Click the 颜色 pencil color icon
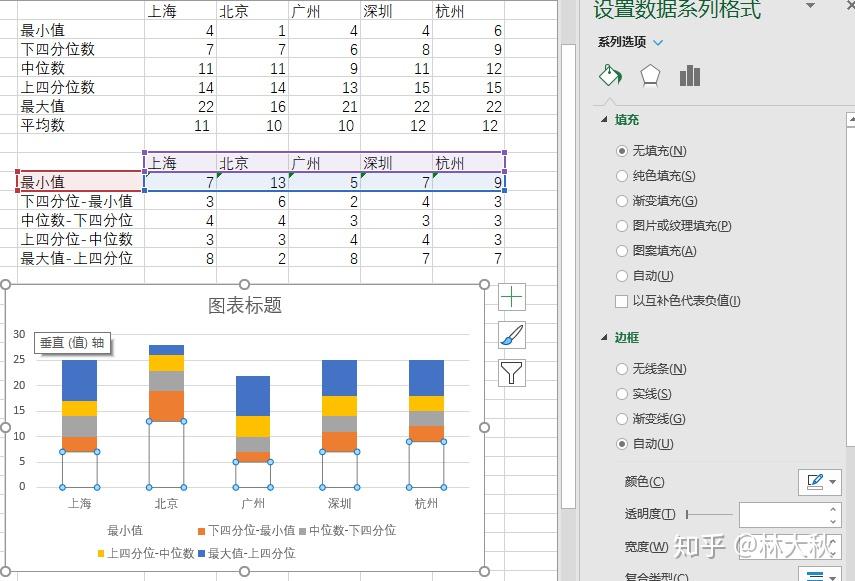The width and height of the screenshot is (855, 581). pos(816,481)
